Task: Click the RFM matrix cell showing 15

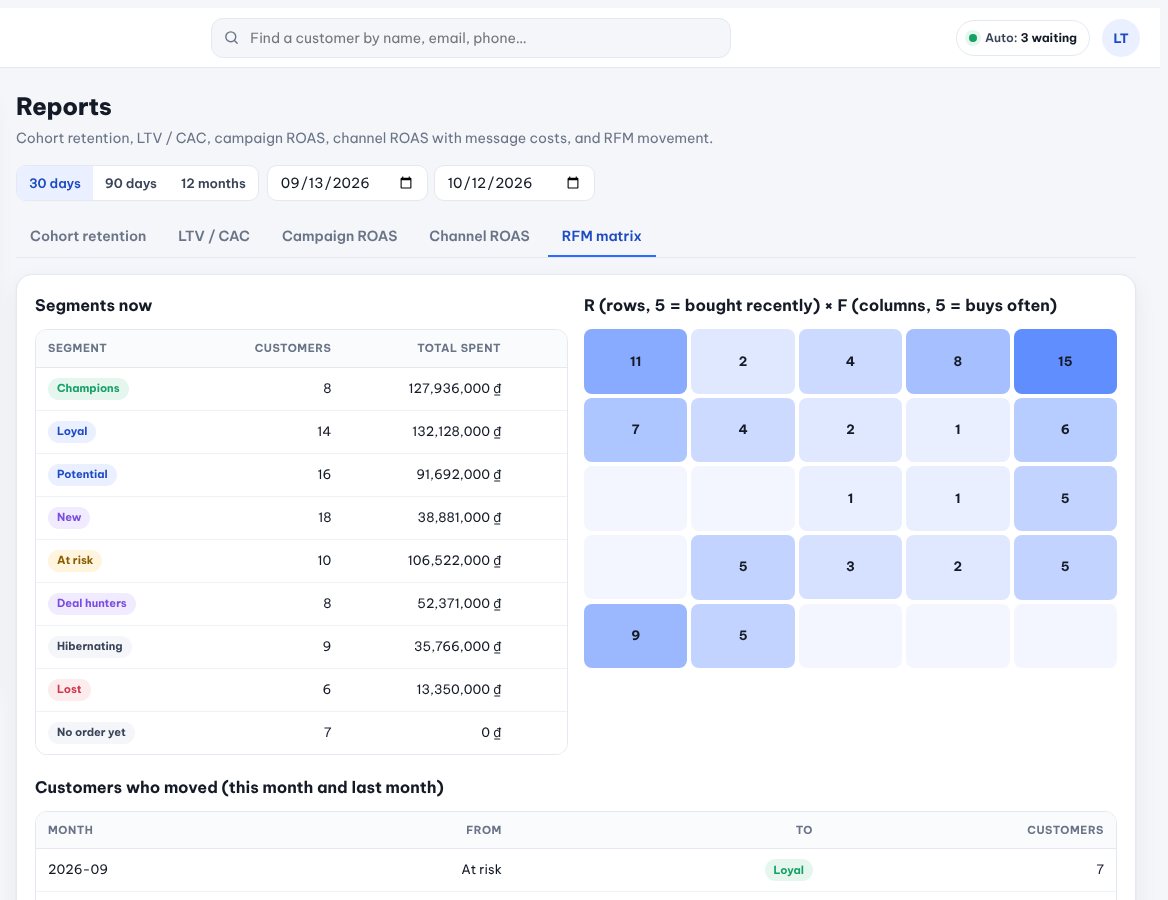Action: pyautogui.click(x=1065, y=361)
